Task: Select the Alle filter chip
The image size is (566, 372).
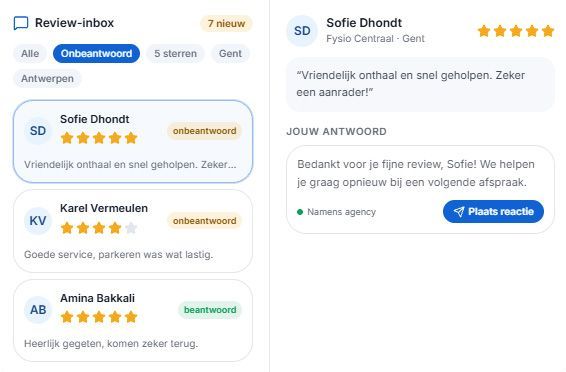Action: tap(30, 53)
